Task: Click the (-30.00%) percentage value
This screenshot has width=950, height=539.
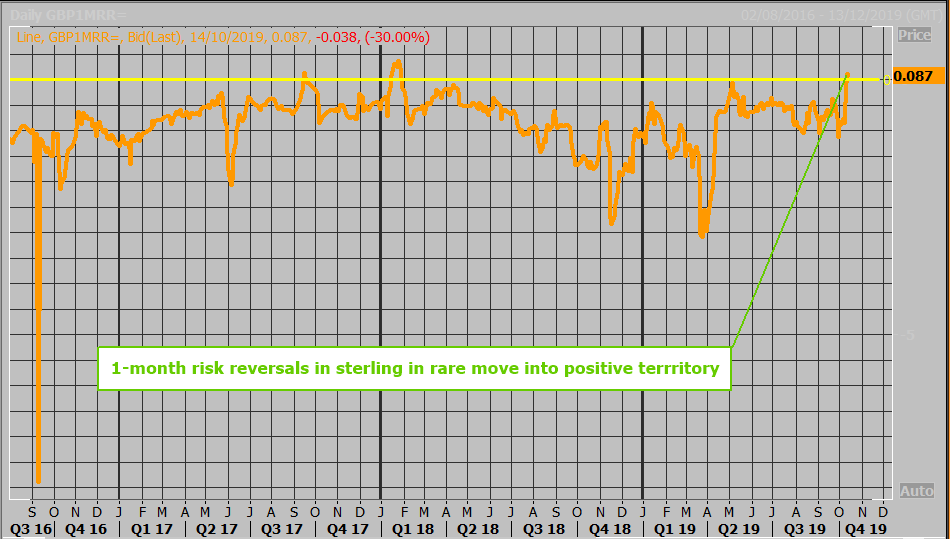Action: click(x=397, y=37)
